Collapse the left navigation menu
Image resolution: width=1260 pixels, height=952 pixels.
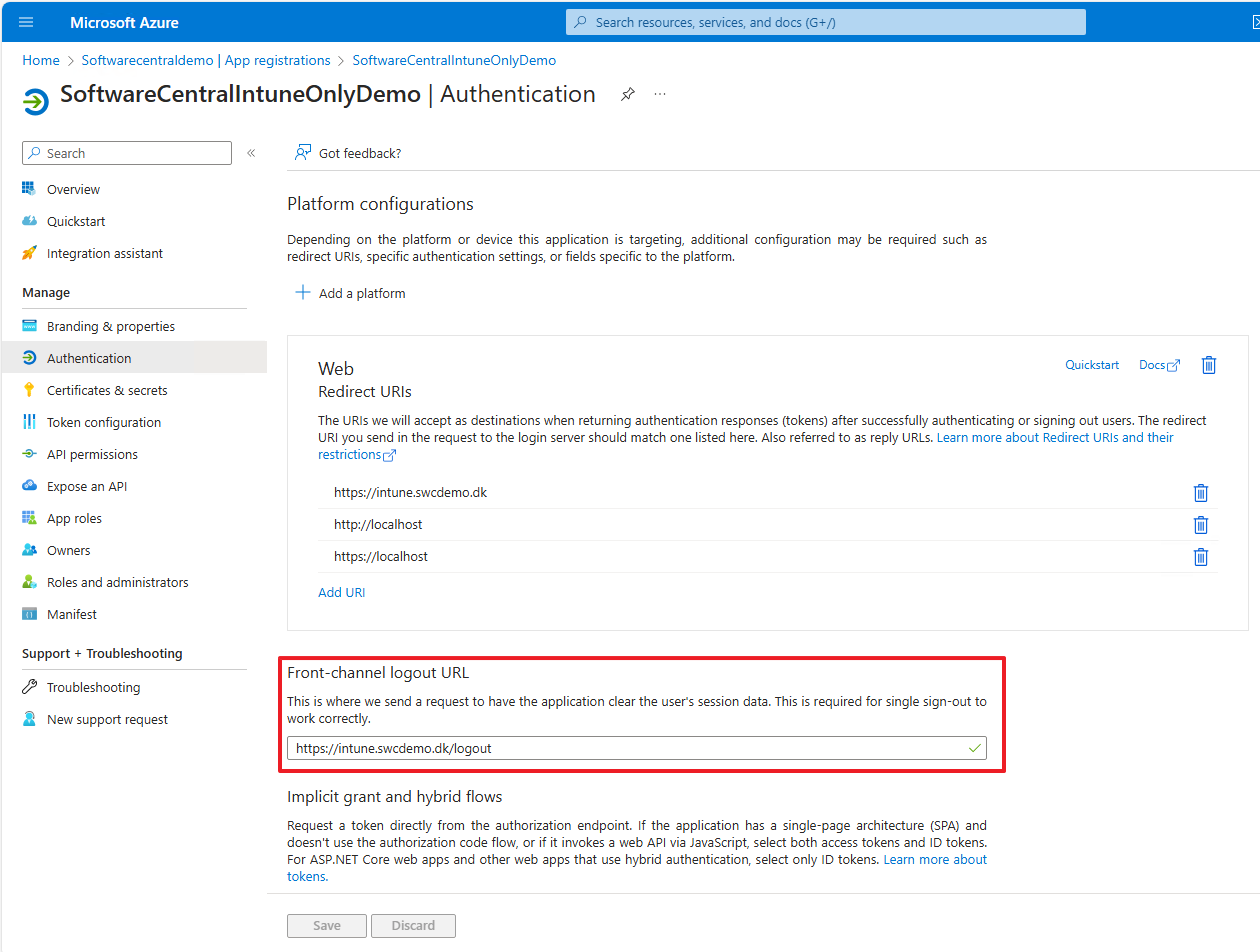coord(251,153)
